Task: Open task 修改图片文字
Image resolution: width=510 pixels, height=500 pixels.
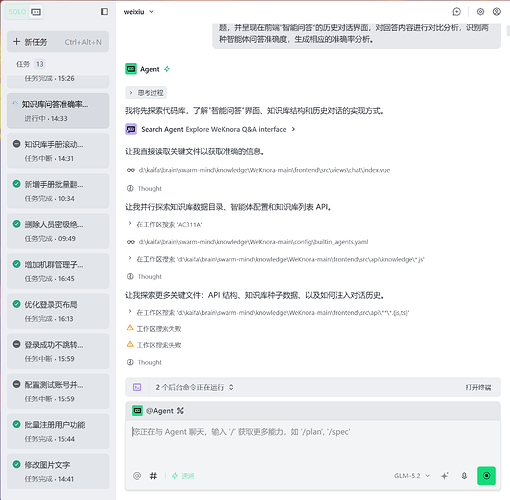Action: 58,471
